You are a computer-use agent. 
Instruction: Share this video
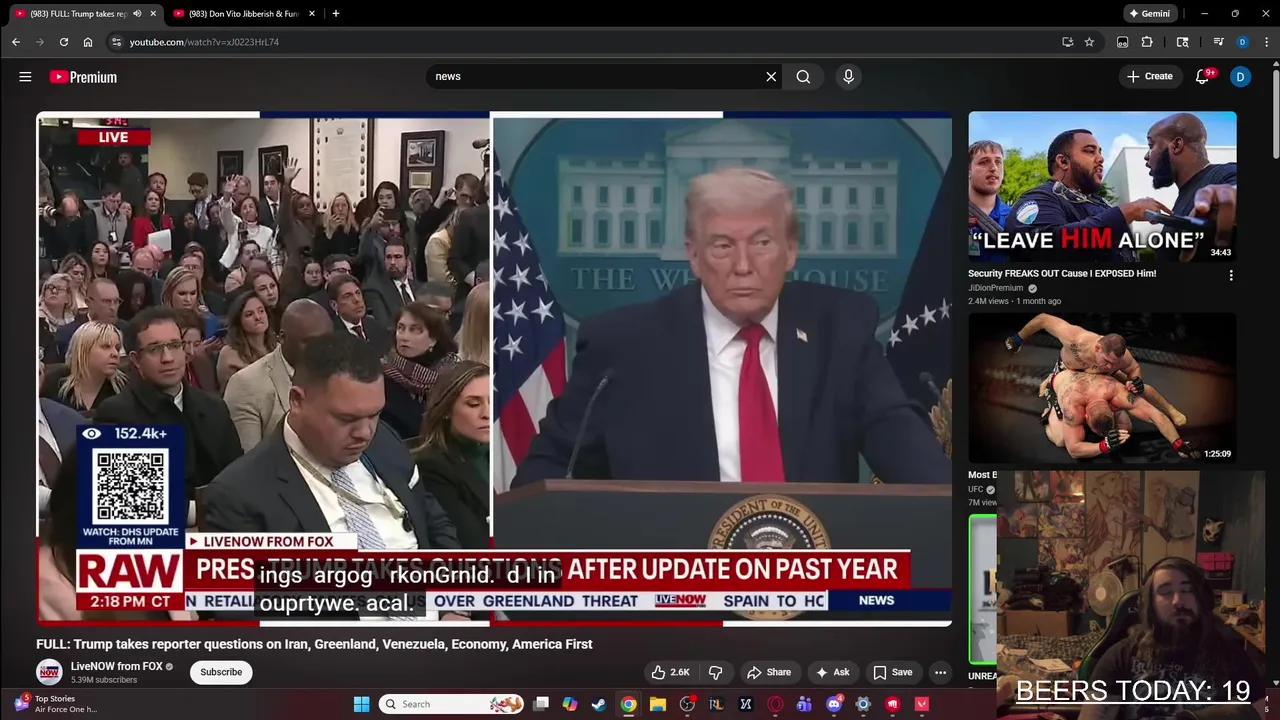pos(769,672)
